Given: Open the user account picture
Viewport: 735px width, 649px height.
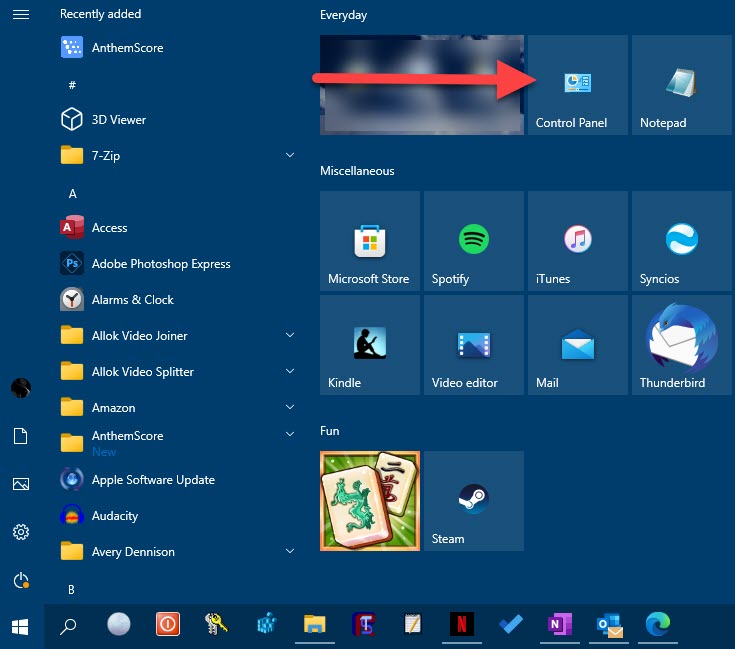Looking at the screenshot, I should point(21,388).
